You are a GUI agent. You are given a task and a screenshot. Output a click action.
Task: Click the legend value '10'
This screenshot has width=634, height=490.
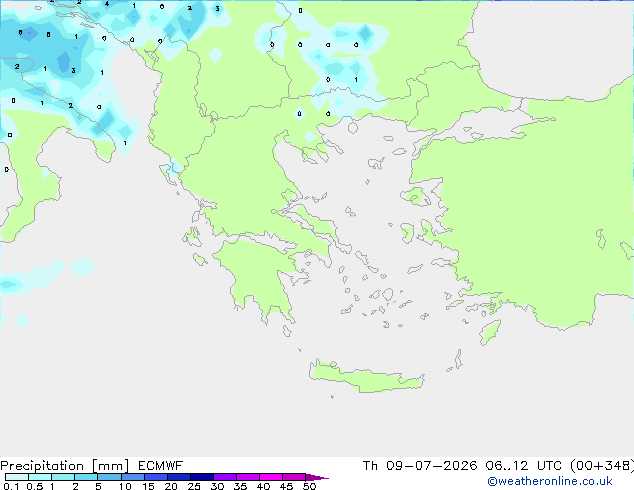click(125, 486)
